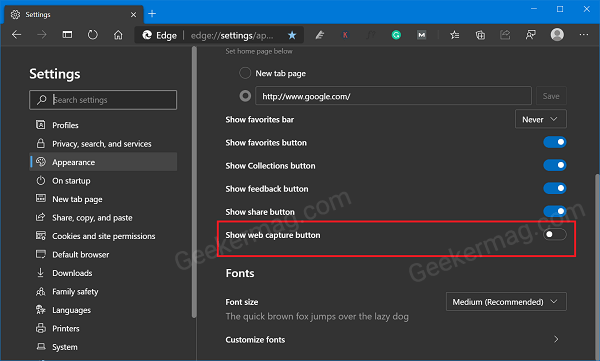Click the blue favorite star in address bar

coord(292,35)
